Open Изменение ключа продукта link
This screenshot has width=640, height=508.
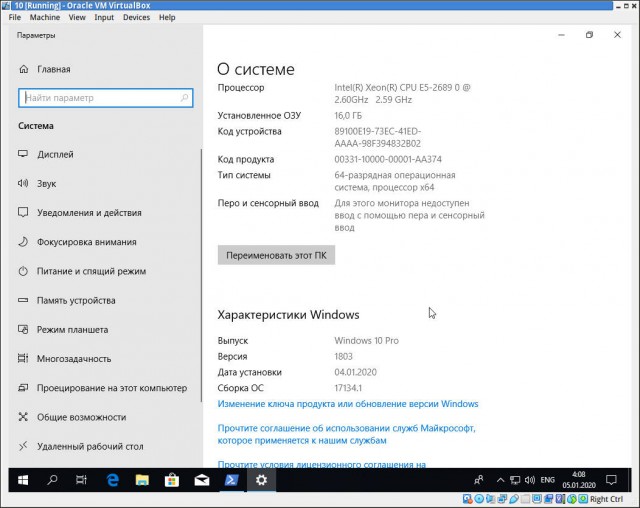coord(348,404)
